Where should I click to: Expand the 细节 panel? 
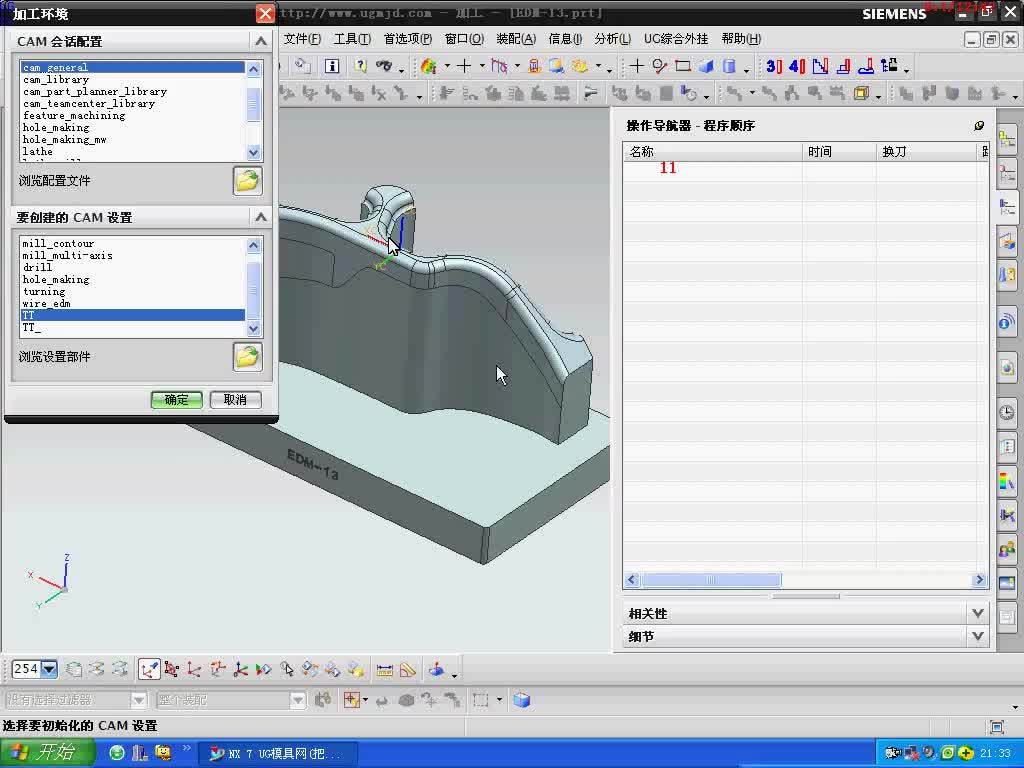(x=978, y=636)
